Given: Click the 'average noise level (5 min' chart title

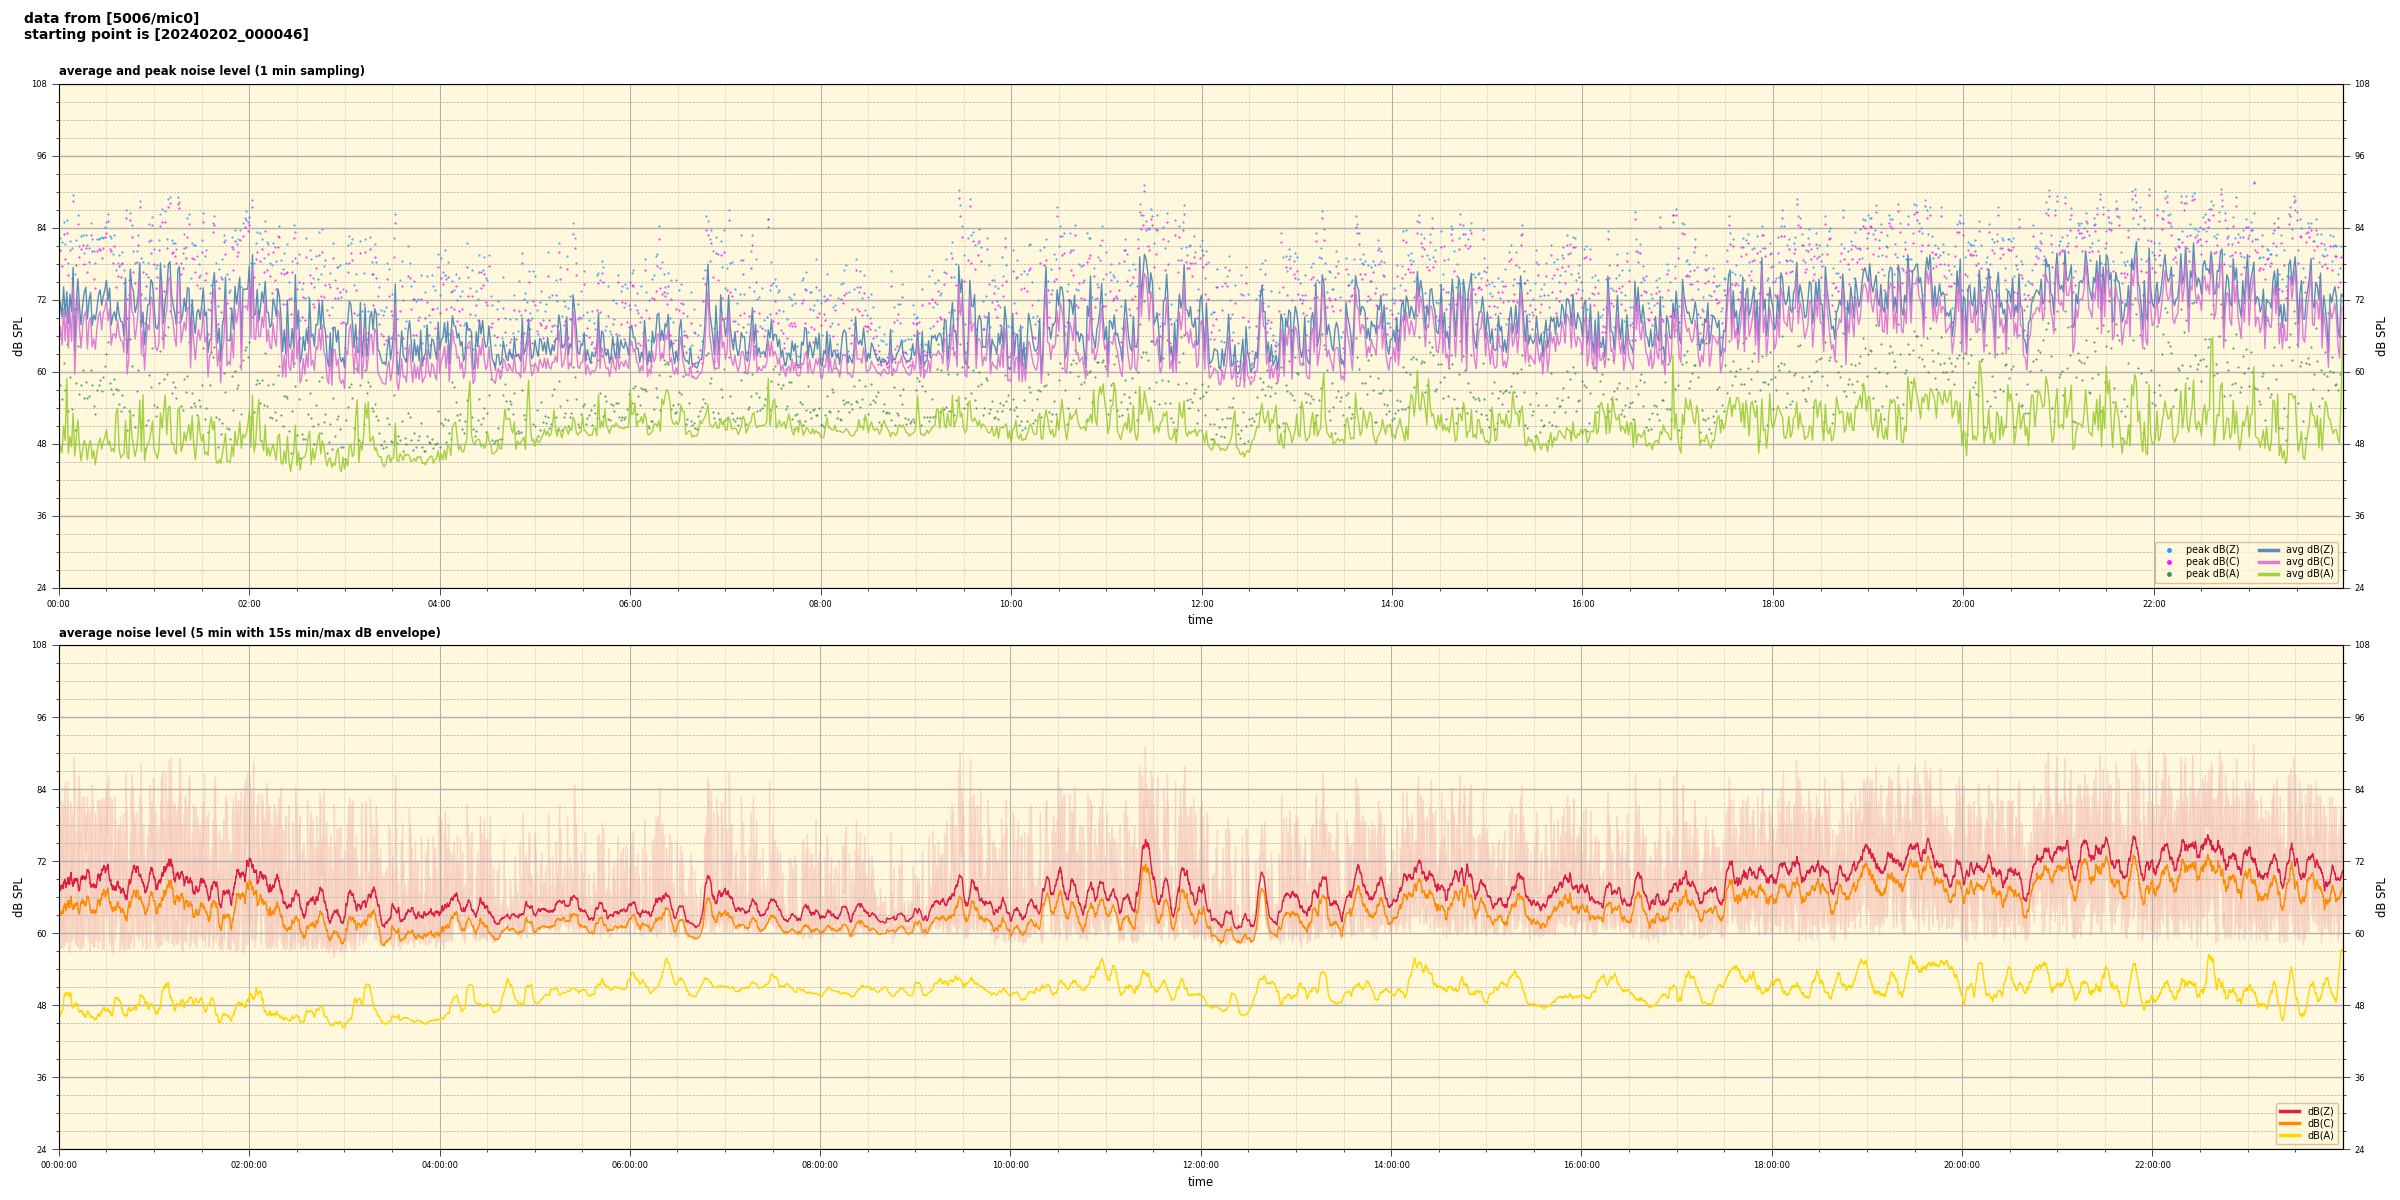Looking at the screenshot, I should pyautogui.click(x=249, y=633).
